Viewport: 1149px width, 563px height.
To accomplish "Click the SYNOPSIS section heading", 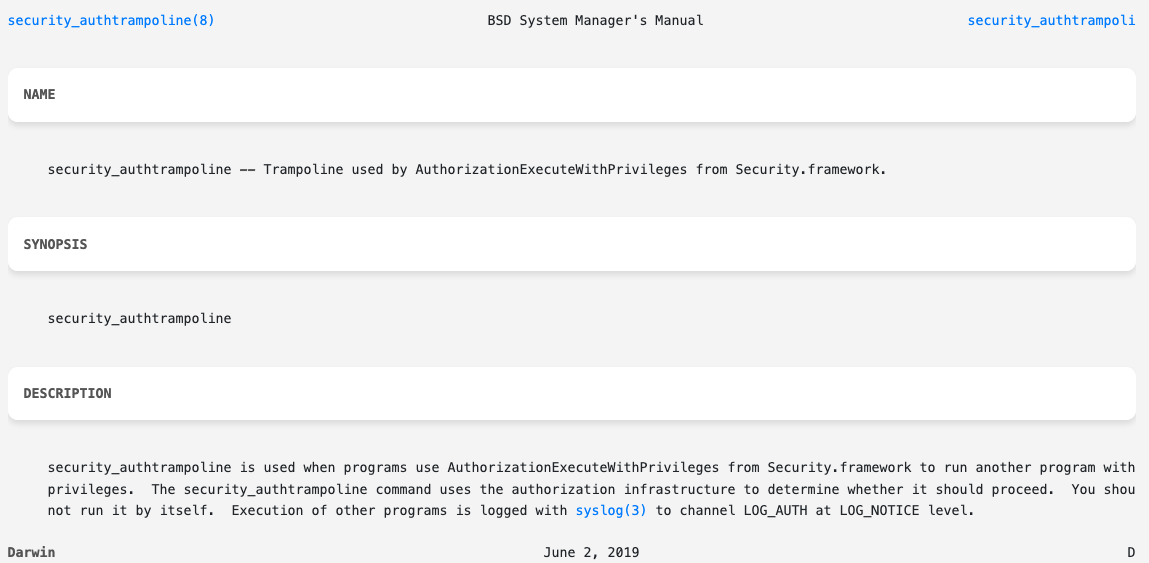I will 55,244.
